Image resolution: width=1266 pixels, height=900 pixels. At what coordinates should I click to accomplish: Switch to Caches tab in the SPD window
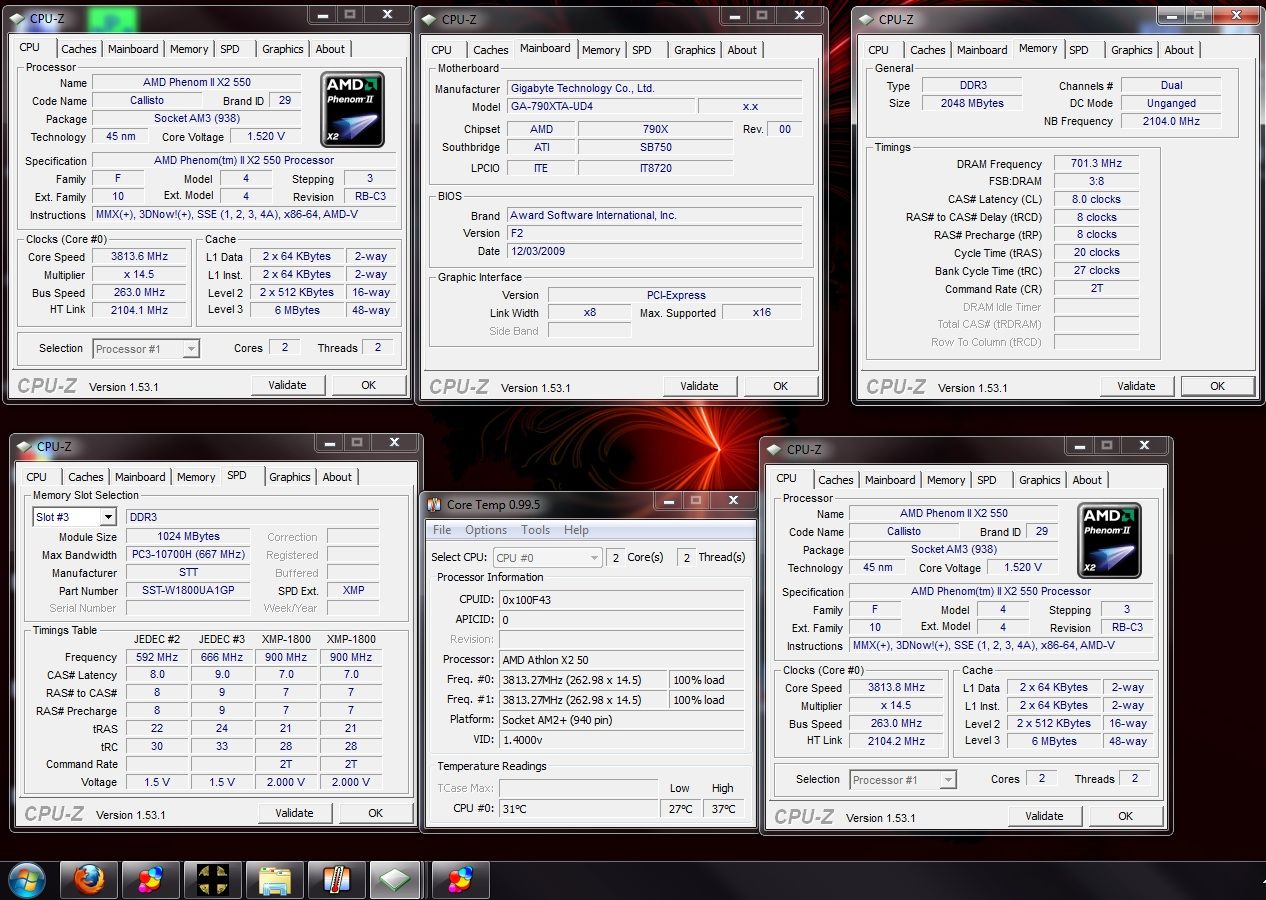point(86,477)
